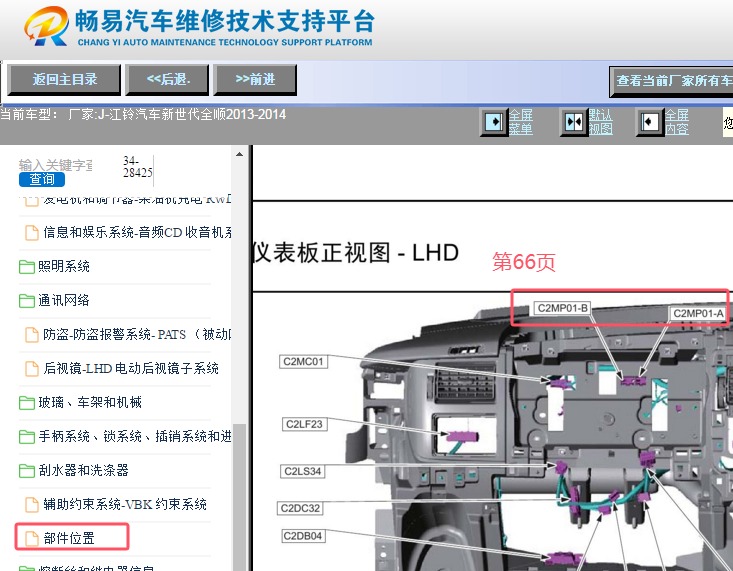Open the 全屏菜单 text link
Image resolution: width=733 pixels, height=571 pixels.
(x=521, y=122)
